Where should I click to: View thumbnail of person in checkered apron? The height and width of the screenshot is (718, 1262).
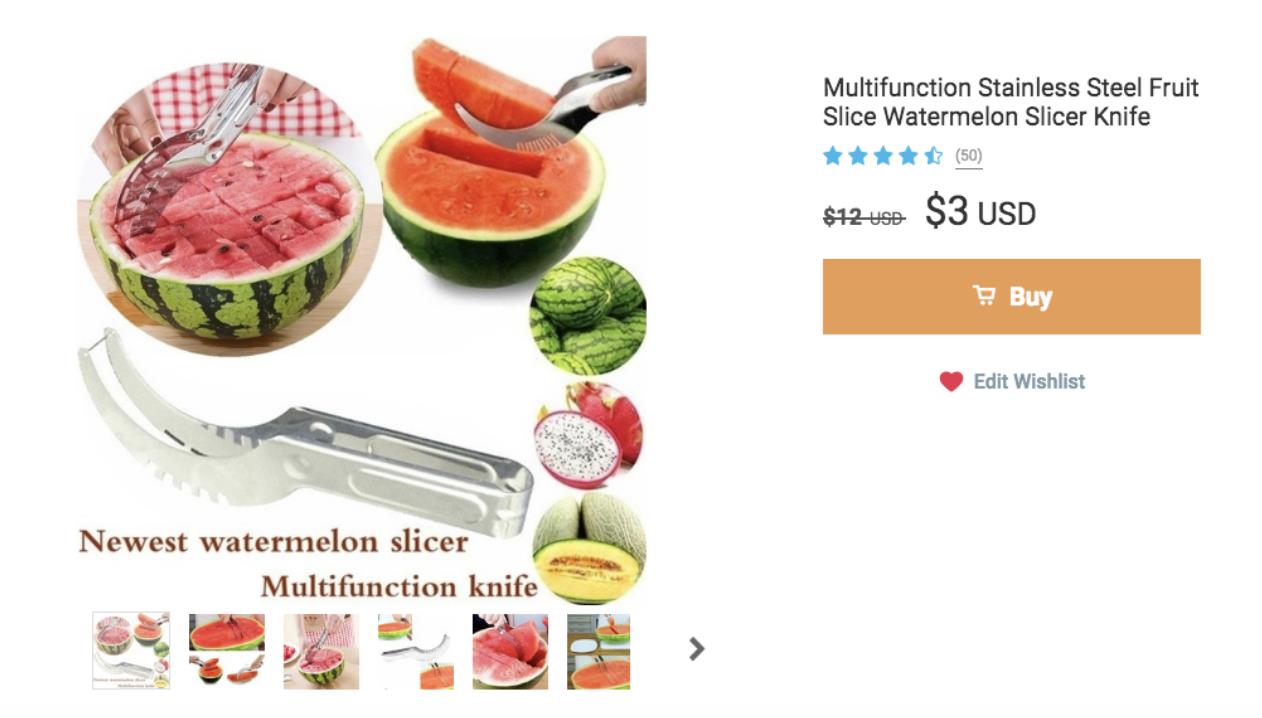coord(321,651)
